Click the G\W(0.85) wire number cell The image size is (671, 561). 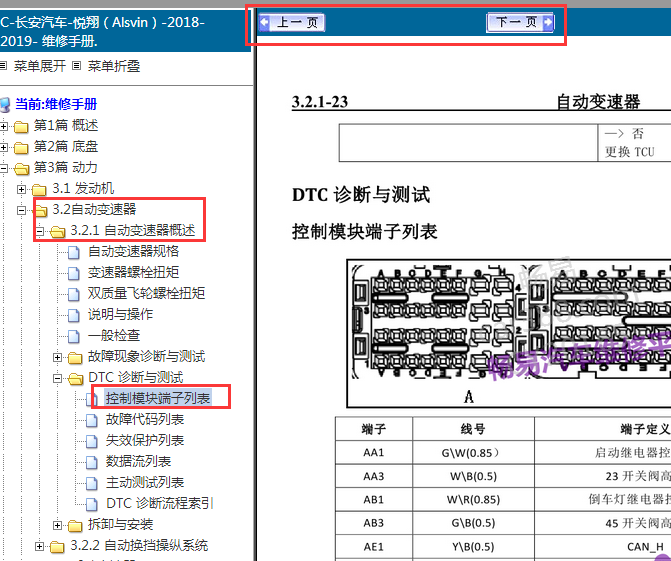click(x=473, y=453)
